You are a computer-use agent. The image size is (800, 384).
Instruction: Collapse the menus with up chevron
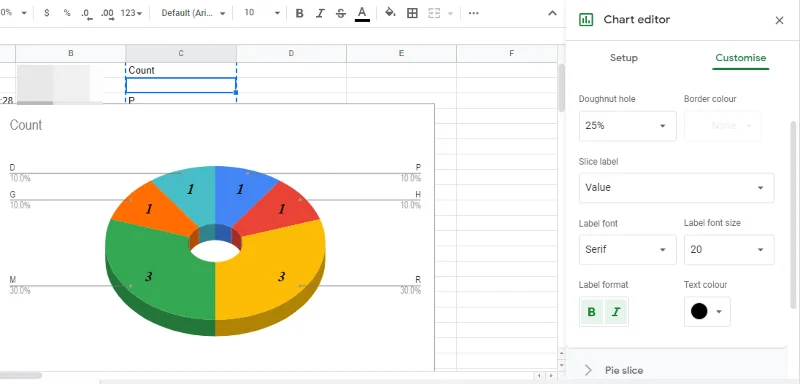(x=552, y=13)
